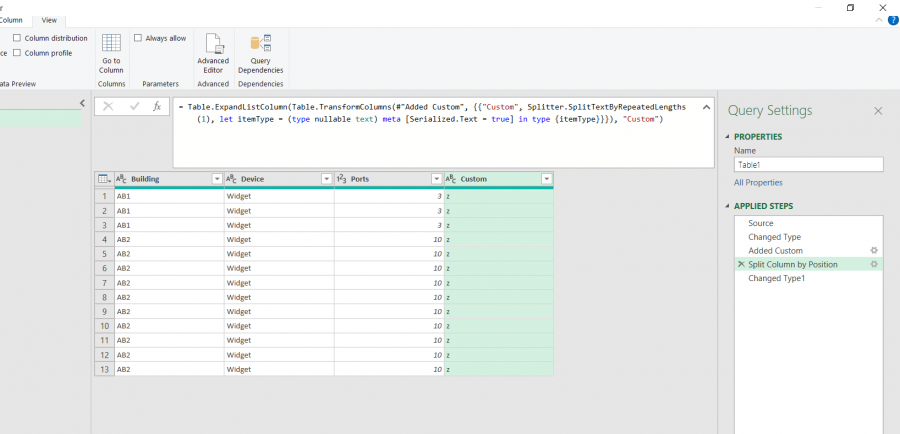Change Custom column data type icon
This screenshot has width=900, height=434.
pos(451,179)
